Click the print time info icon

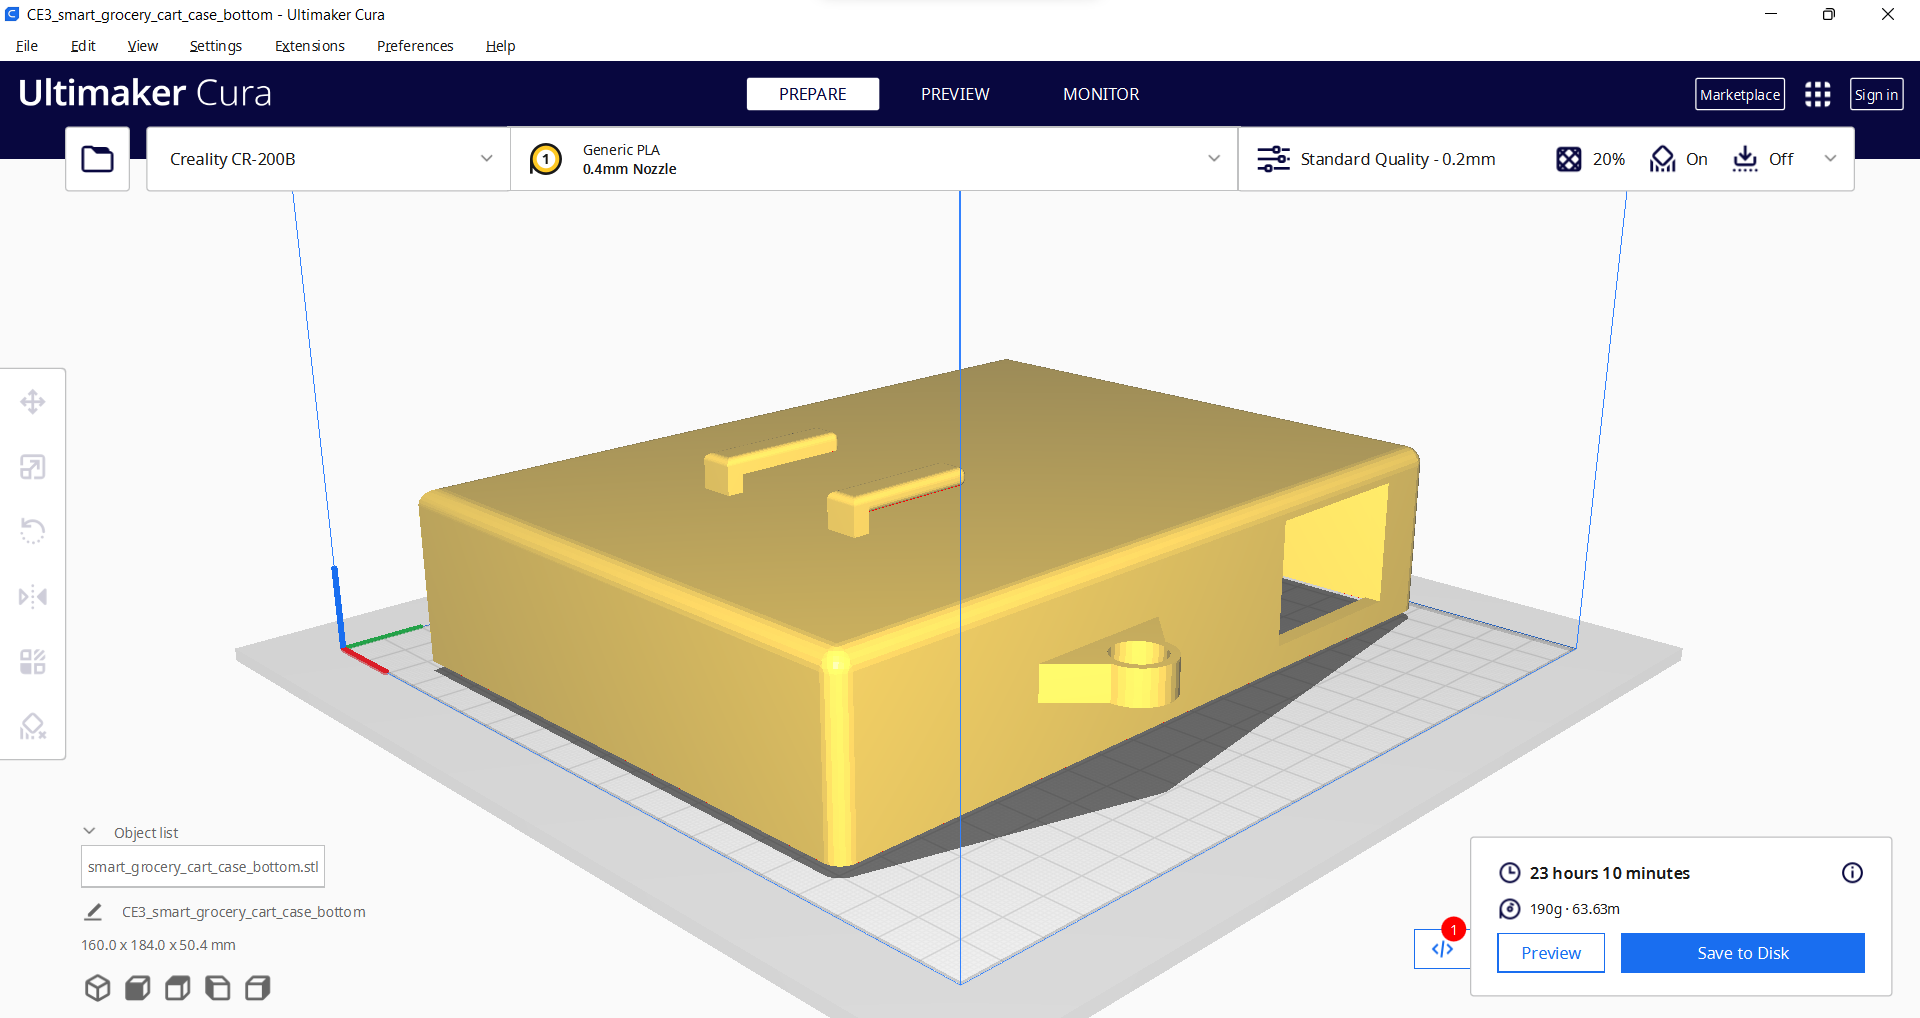(1852, 873)
